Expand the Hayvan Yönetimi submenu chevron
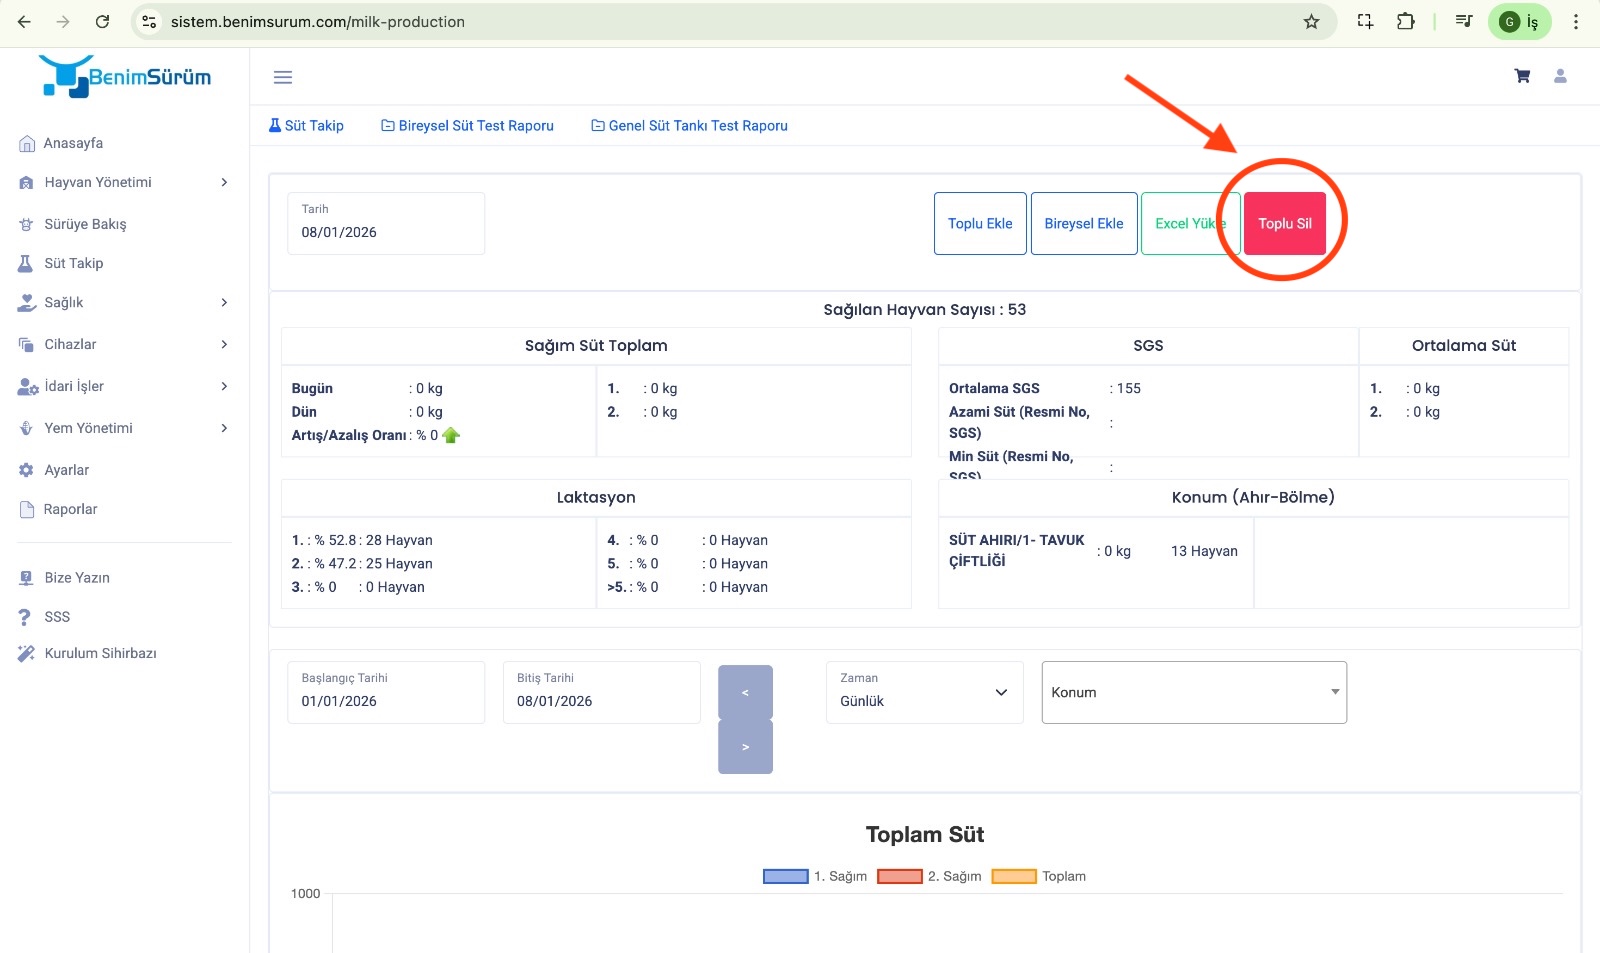The width and height of the screenshot is (1600, 953). (x=224, y=182)
